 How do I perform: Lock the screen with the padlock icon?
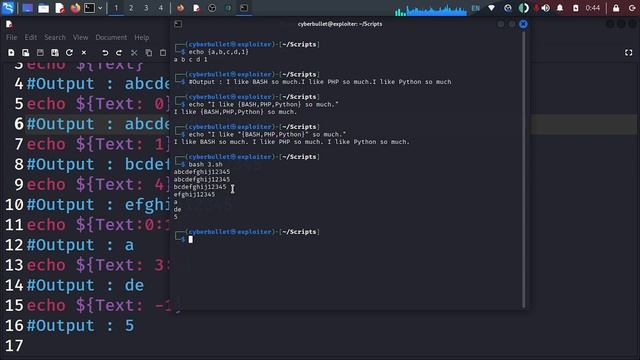tap(616, 8)
